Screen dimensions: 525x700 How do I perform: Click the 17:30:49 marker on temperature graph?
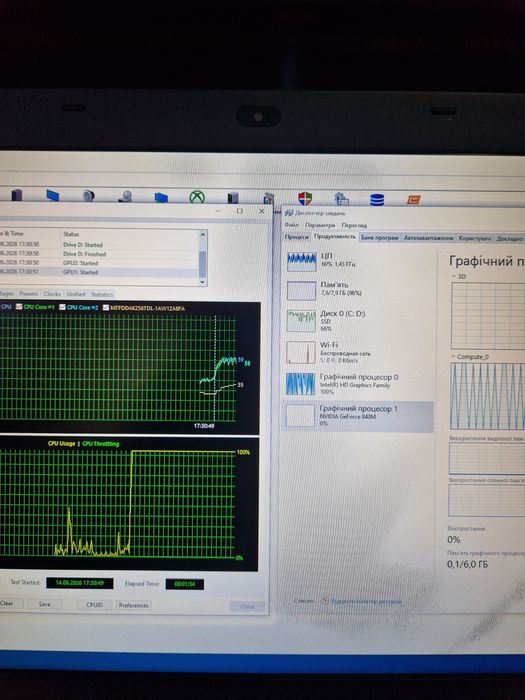click(204, 426)
